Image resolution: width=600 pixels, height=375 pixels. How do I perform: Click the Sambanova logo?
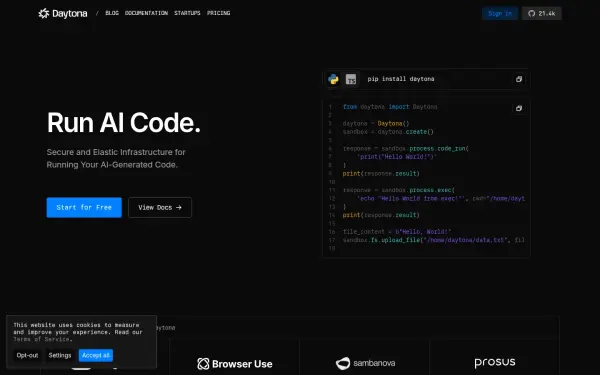365,363
